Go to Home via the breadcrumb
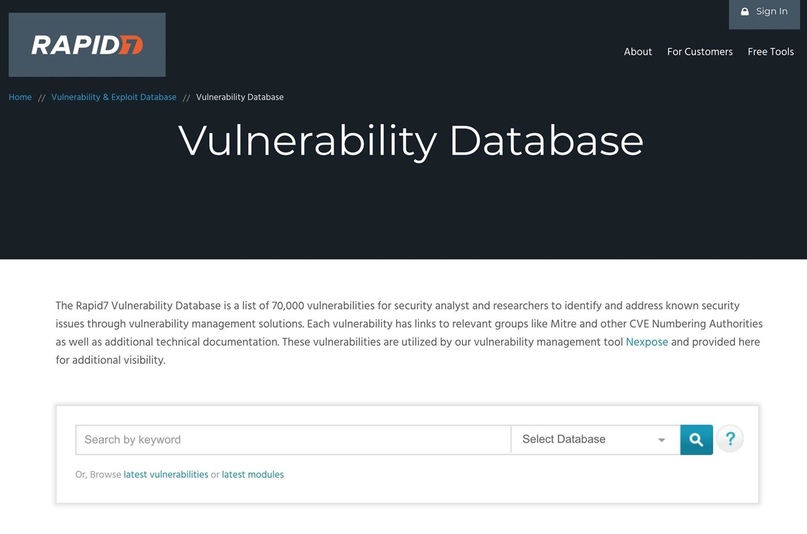This screenshot has height=534, width=807. tap(20, 97)
